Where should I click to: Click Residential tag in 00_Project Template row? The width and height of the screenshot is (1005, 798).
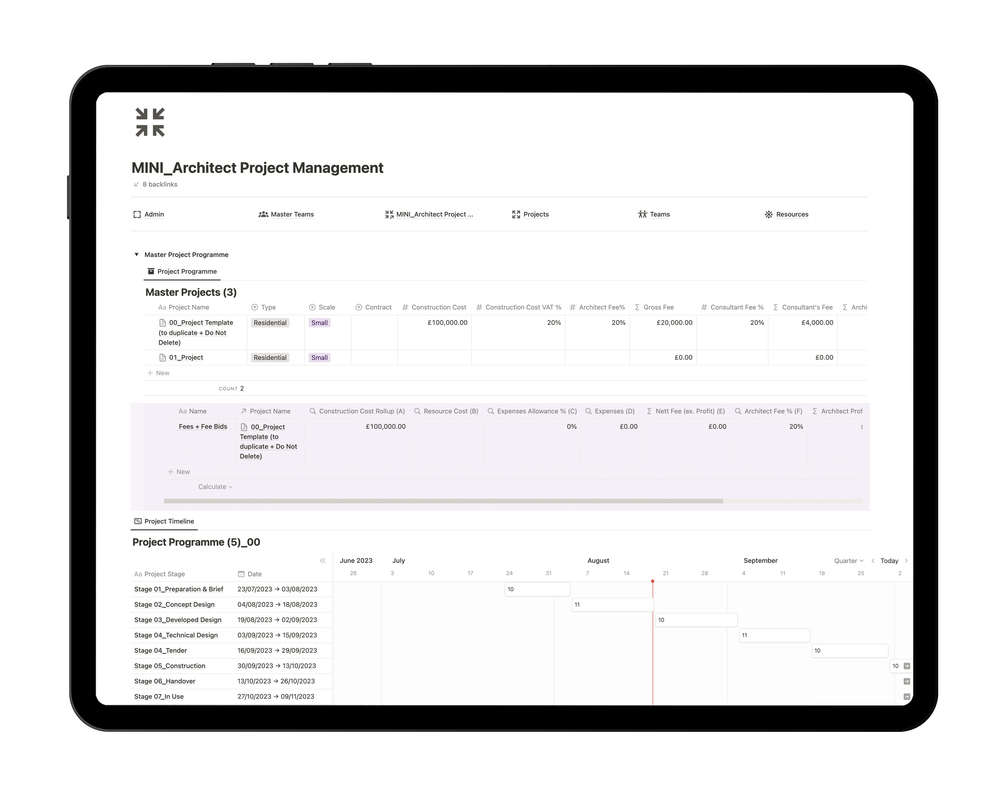click(x=270, y=323)
